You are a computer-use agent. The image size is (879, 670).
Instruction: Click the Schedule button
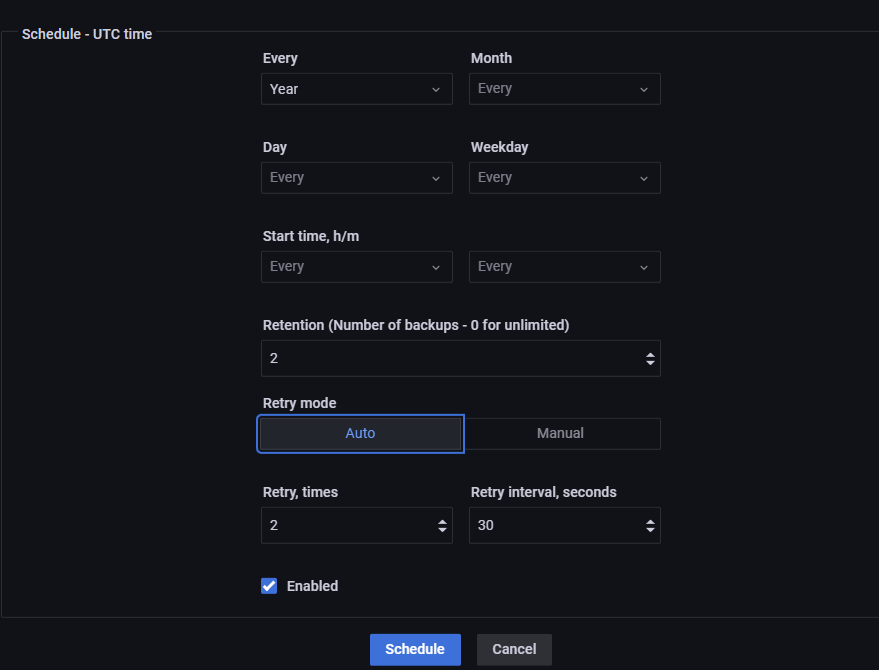[415, 649]
